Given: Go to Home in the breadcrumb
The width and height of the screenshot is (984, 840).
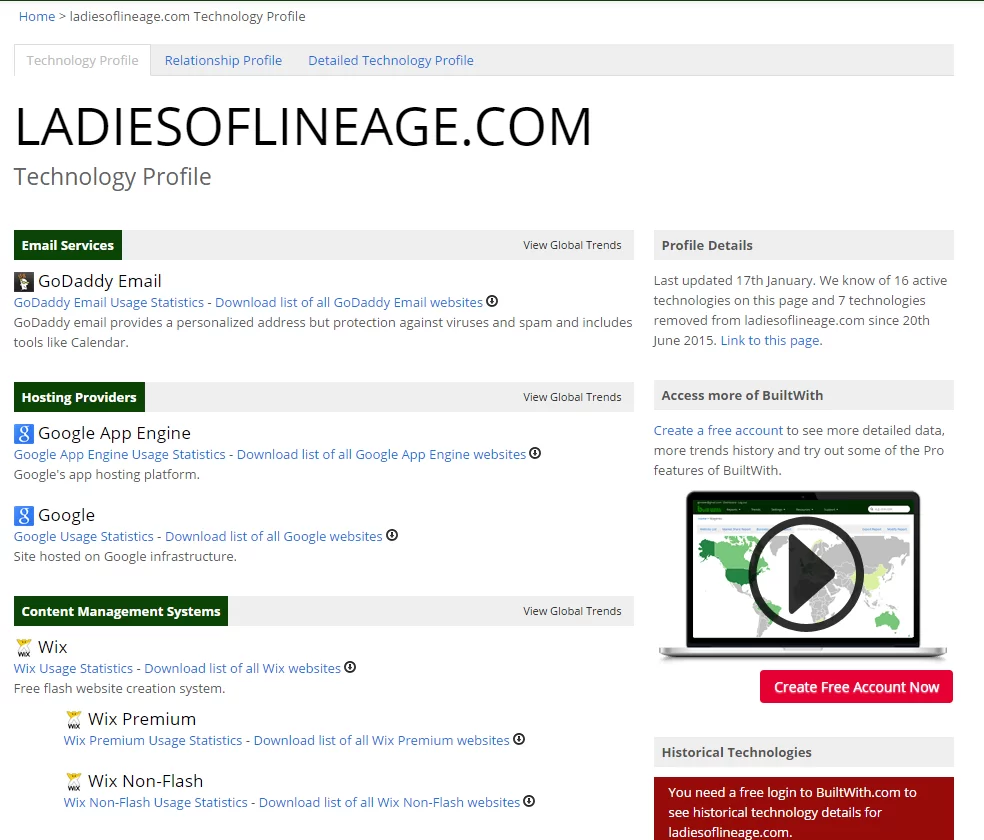Looking at the screenshot, I should [x=37, y=16].
